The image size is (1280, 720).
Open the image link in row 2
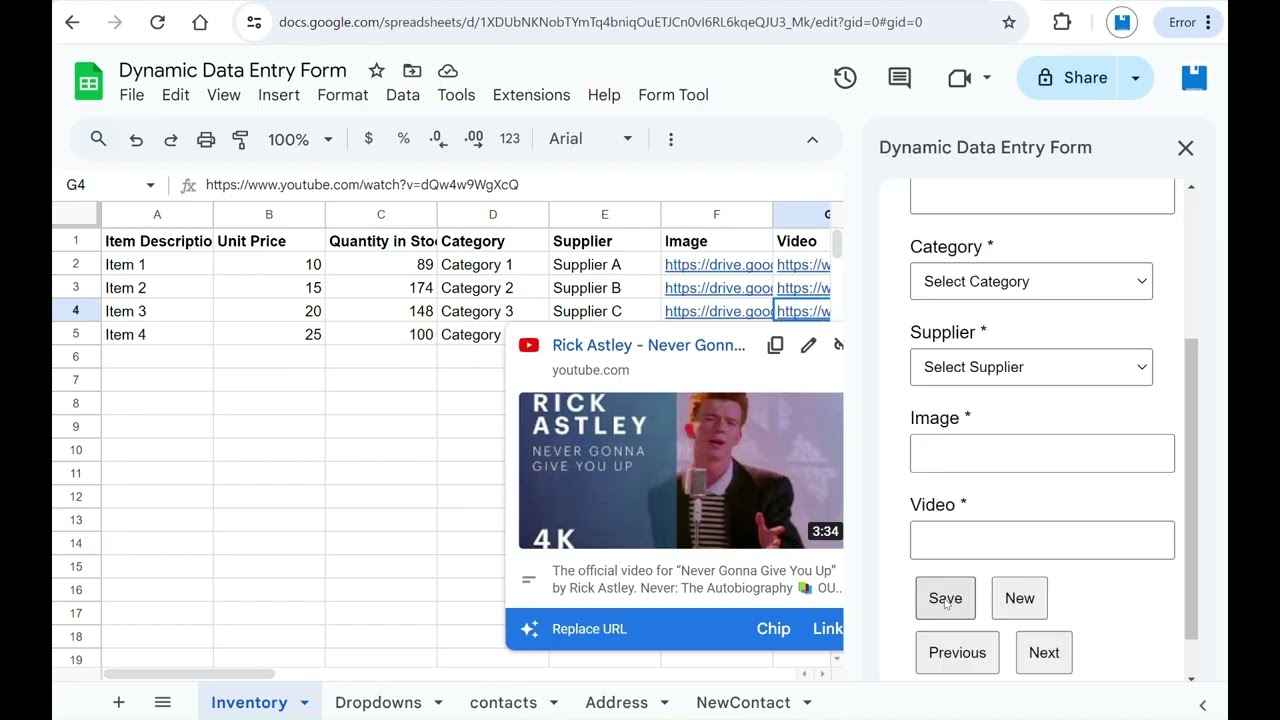pos(718,265)
